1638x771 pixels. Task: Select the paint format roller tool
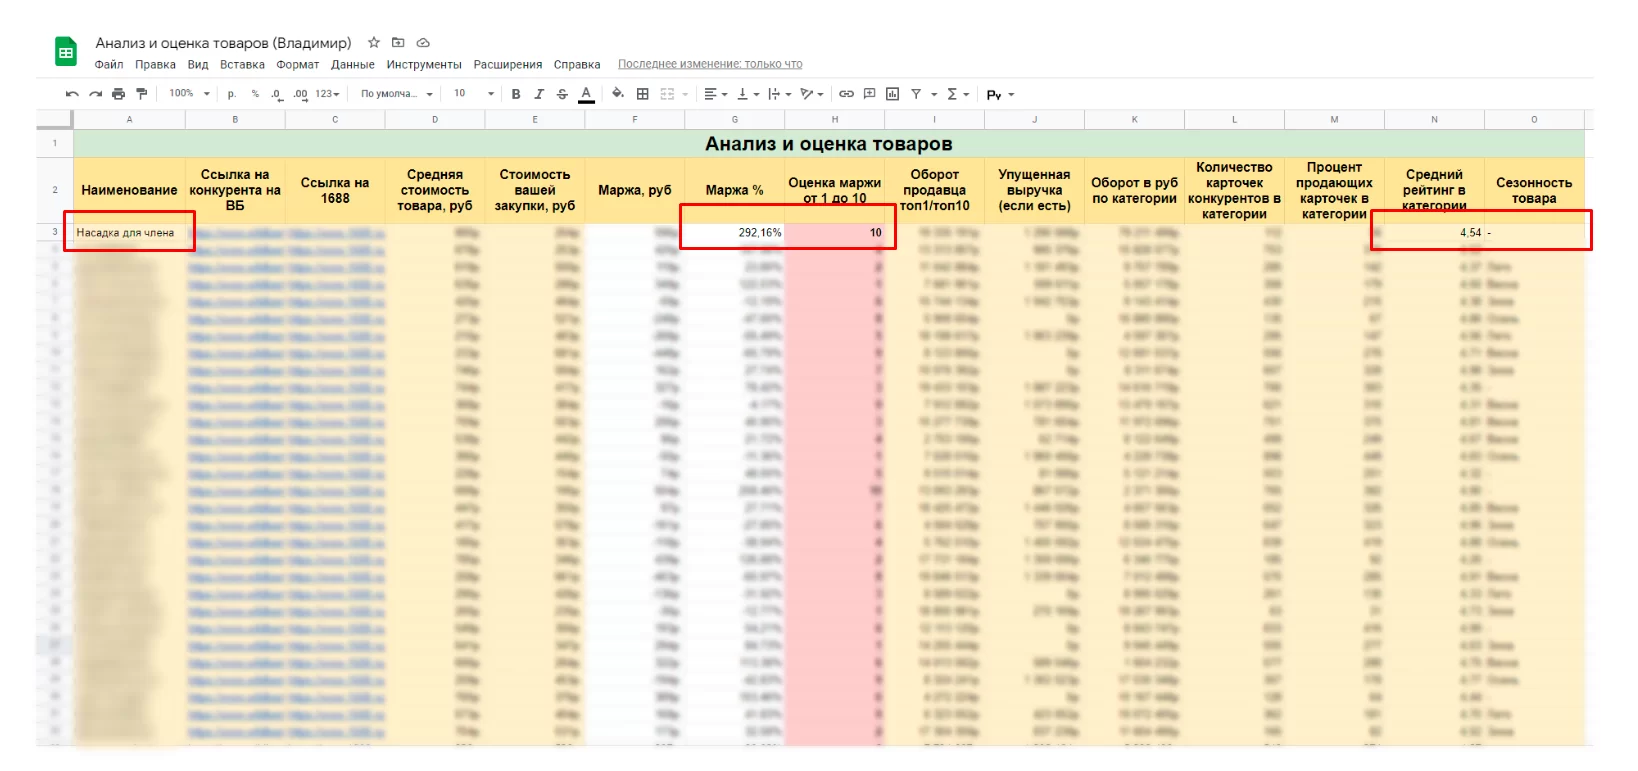[x=141, y=94]
